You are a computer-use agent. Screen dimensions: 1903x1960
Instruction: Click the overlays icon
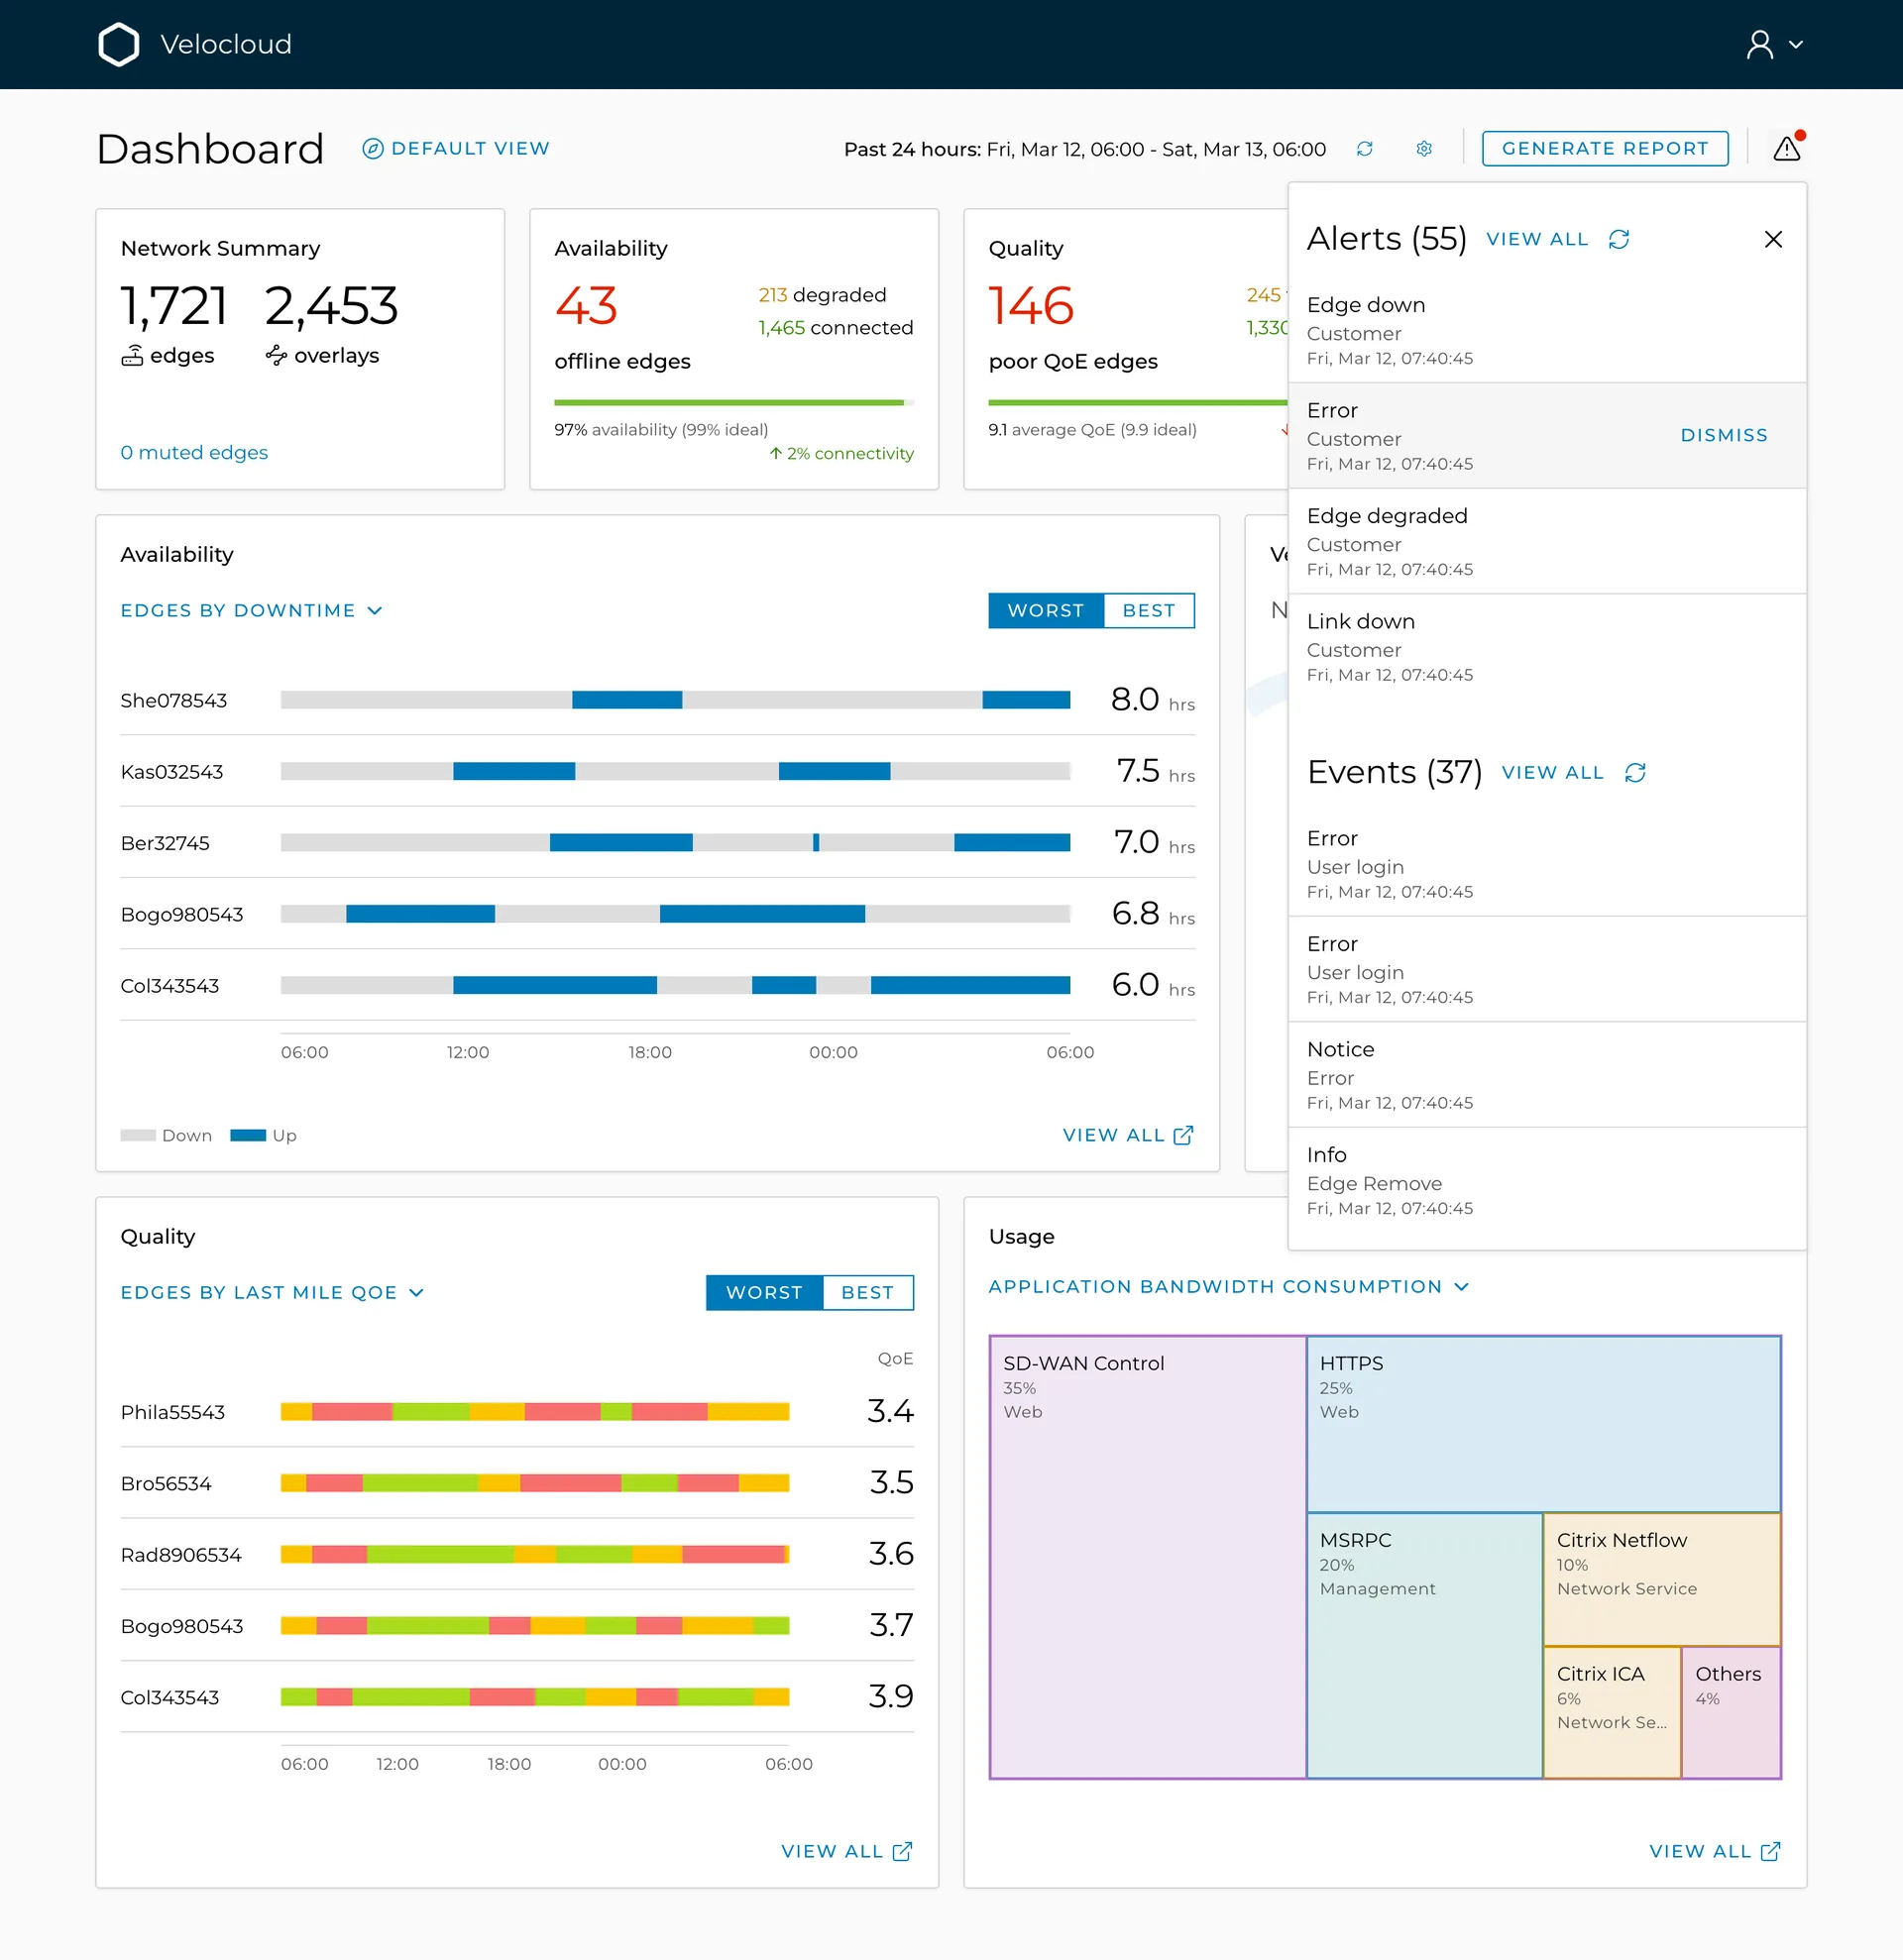coord(276,355)
